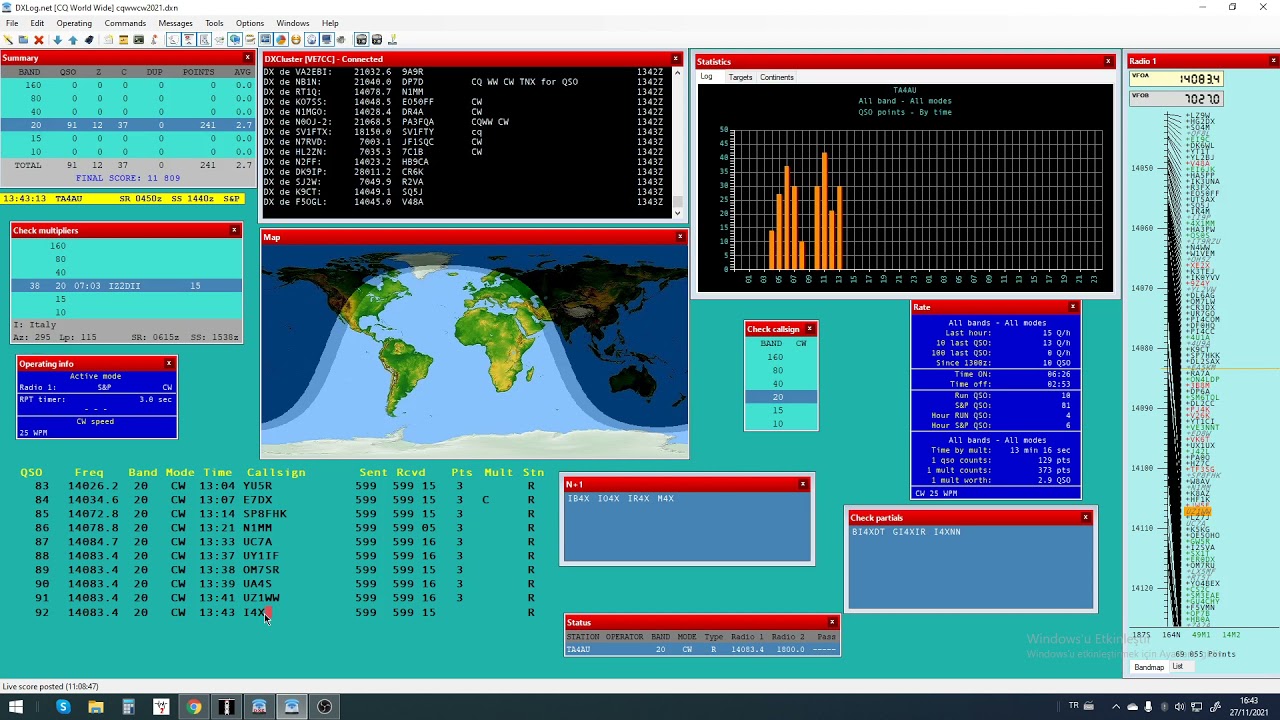
Task: Click the dark eraser toolbar icon
Action: pyautogui.click(x=89, y=40)
